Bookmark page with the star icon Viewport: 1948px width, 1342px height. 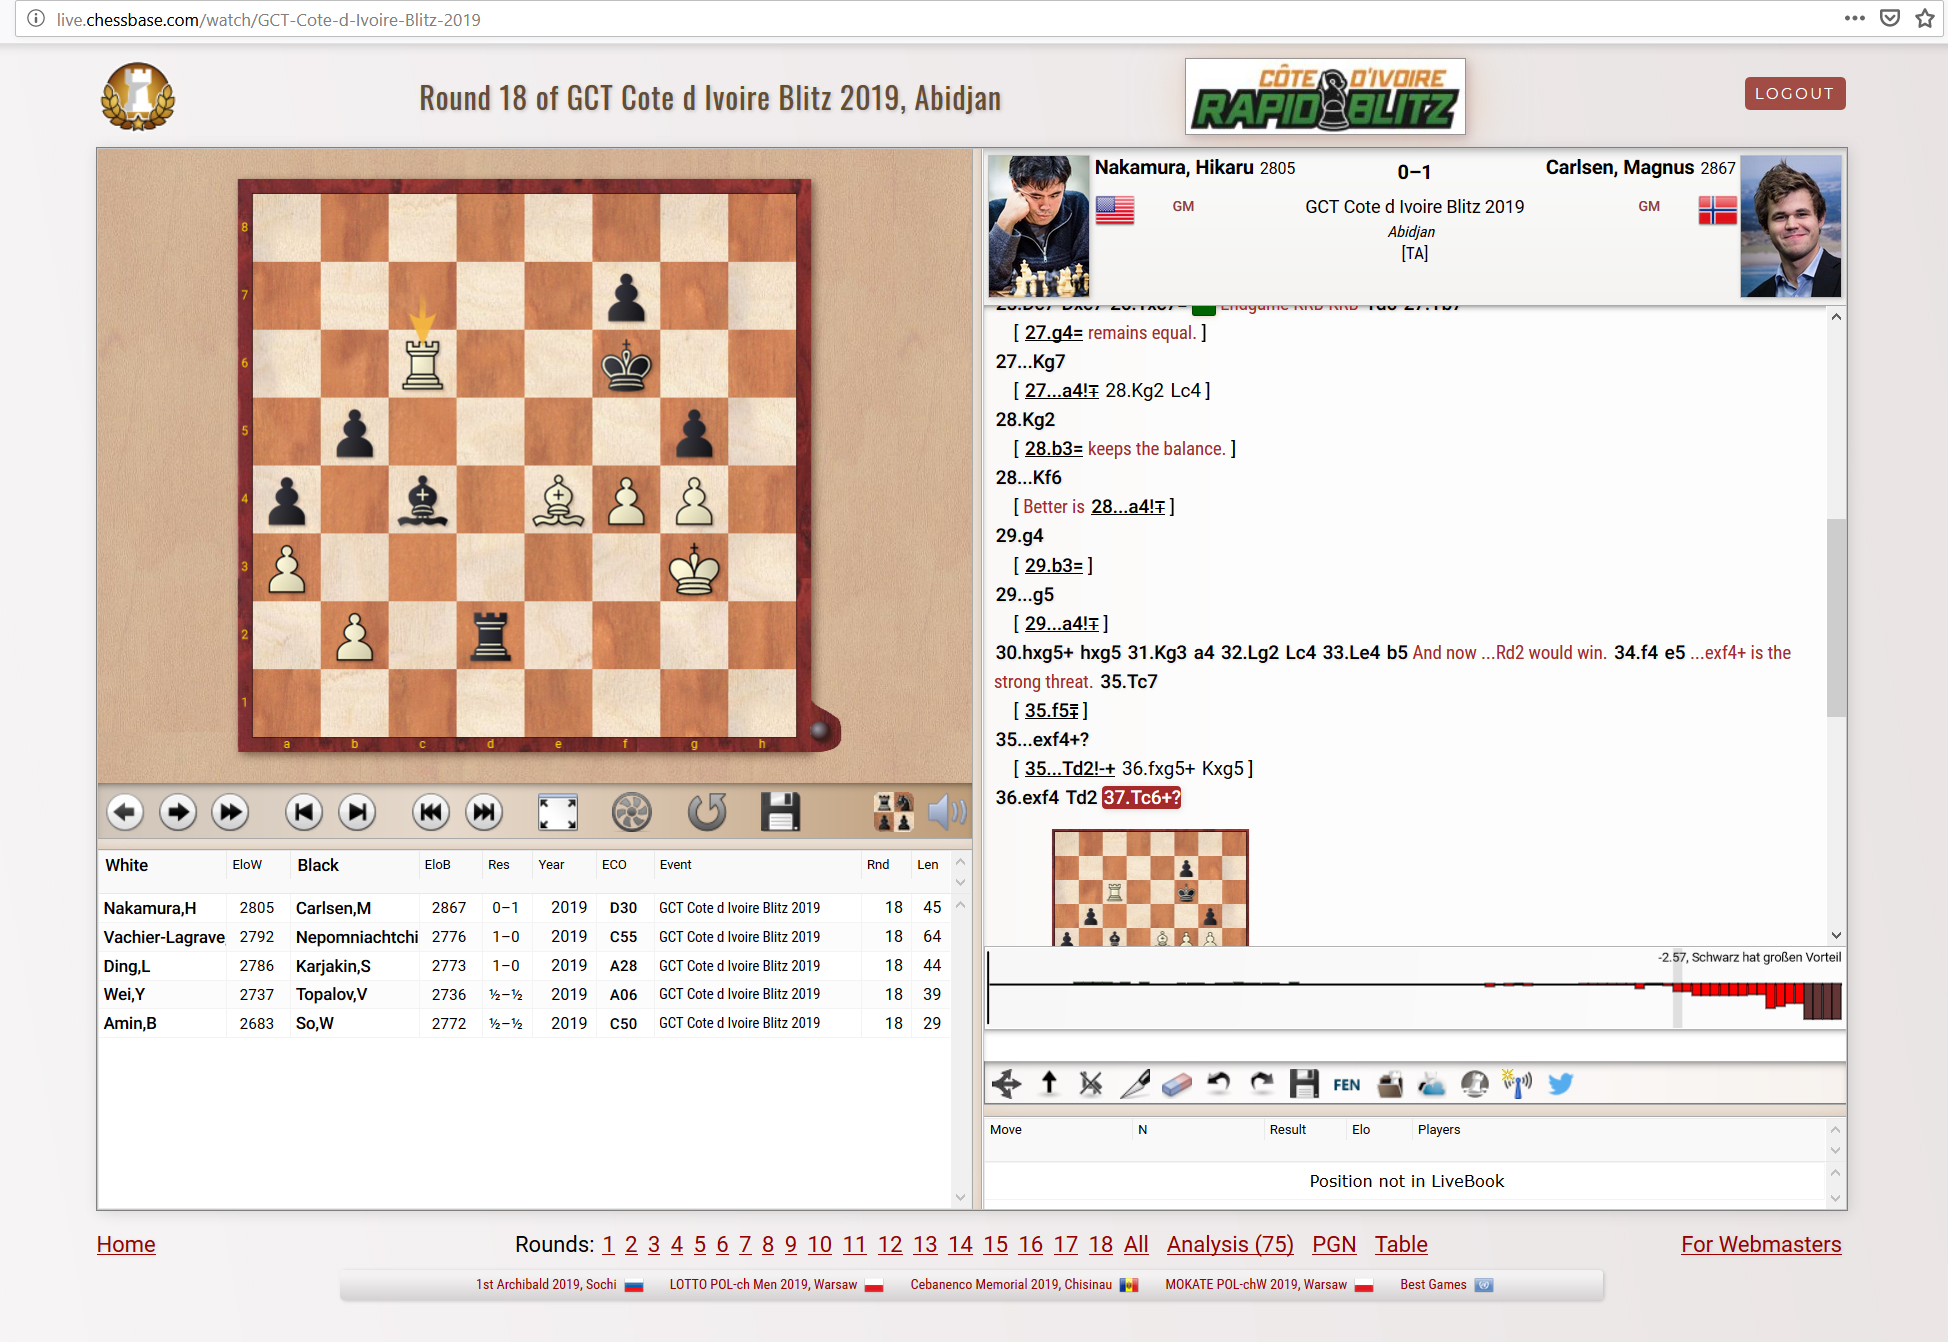(x=1925, y=18)
